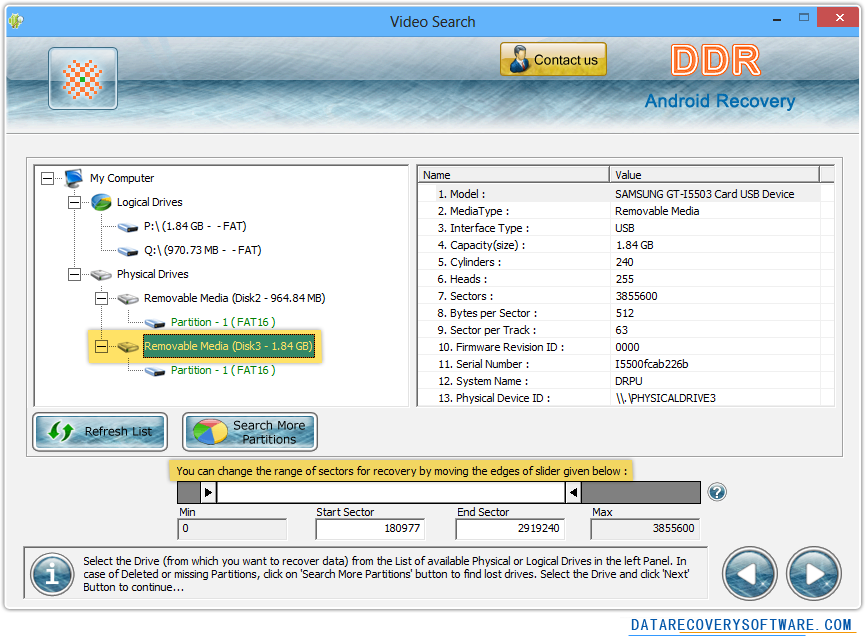Click the info icon in bottom panel
Screen dimensions: 866x636
tap(52, 574)
